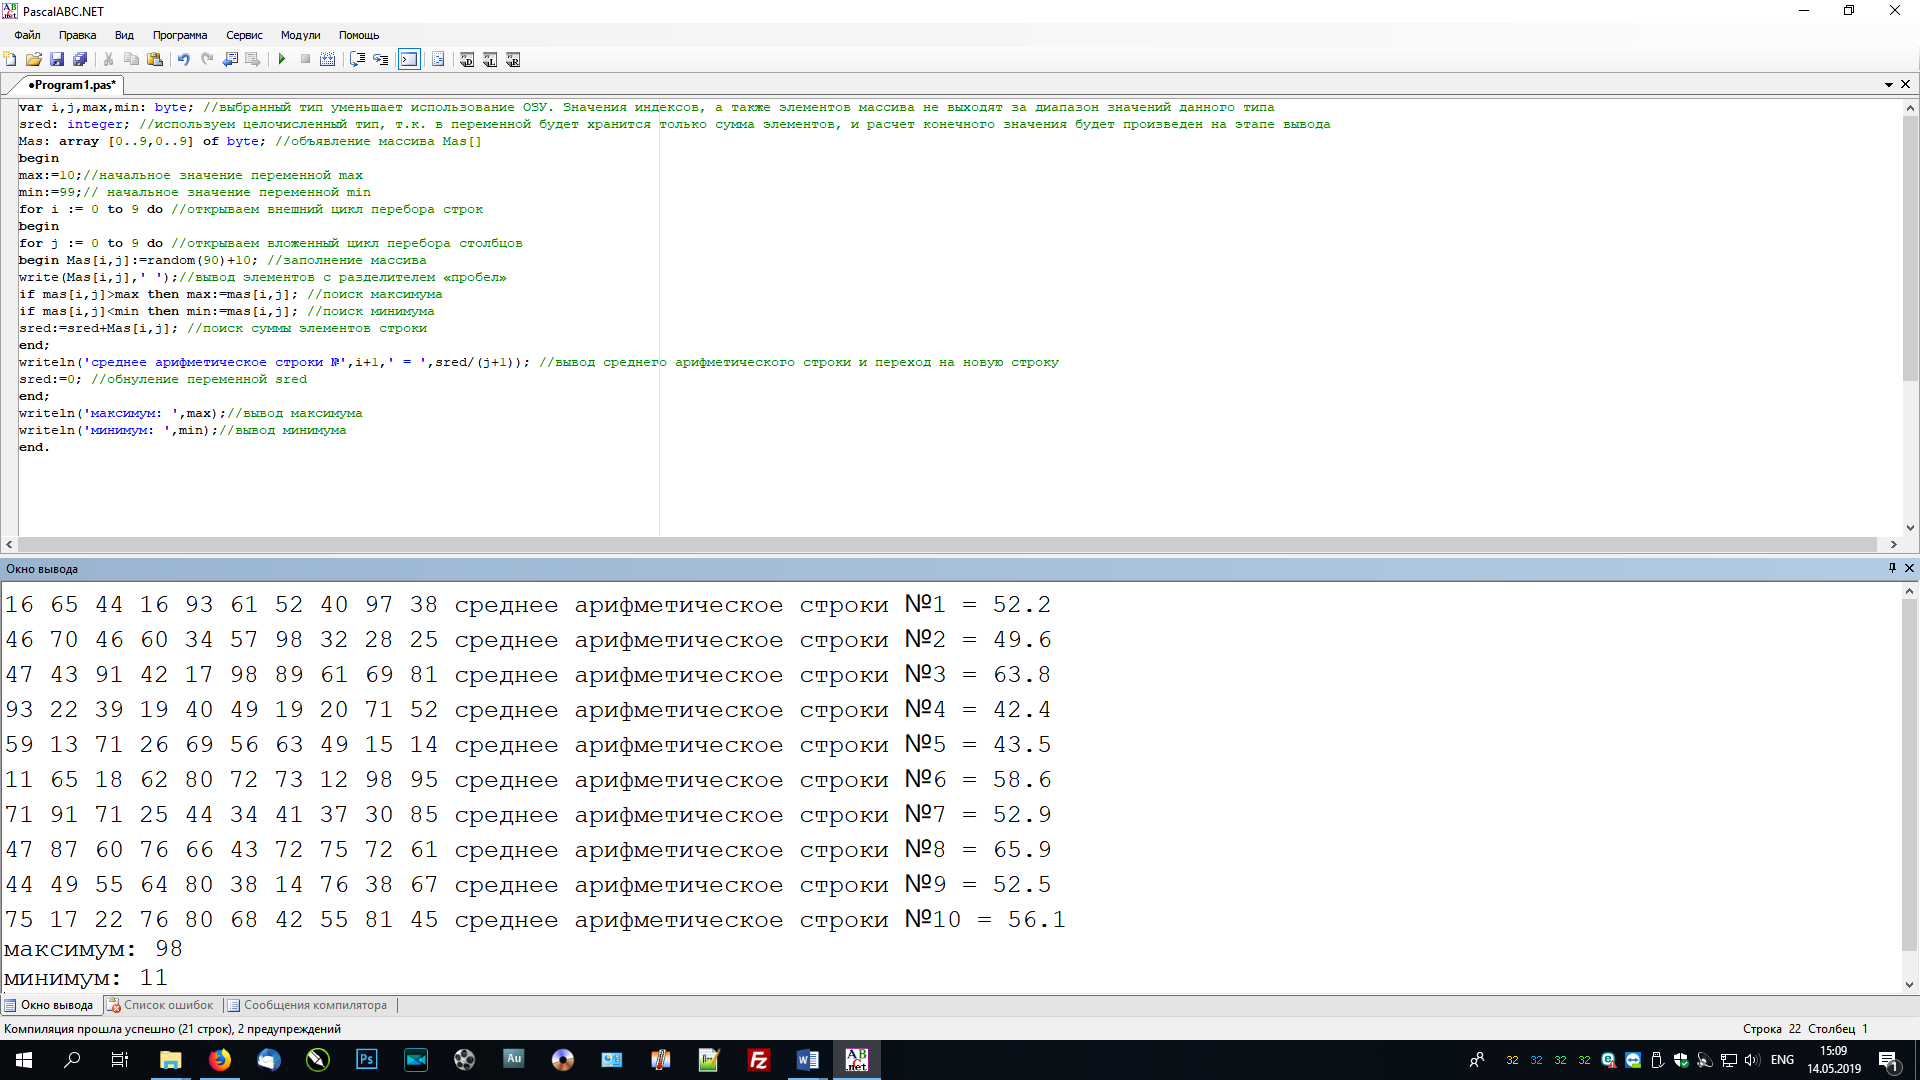Click the 'минимум: 11' output line
1920x1080 pixels.
(86, 978)
